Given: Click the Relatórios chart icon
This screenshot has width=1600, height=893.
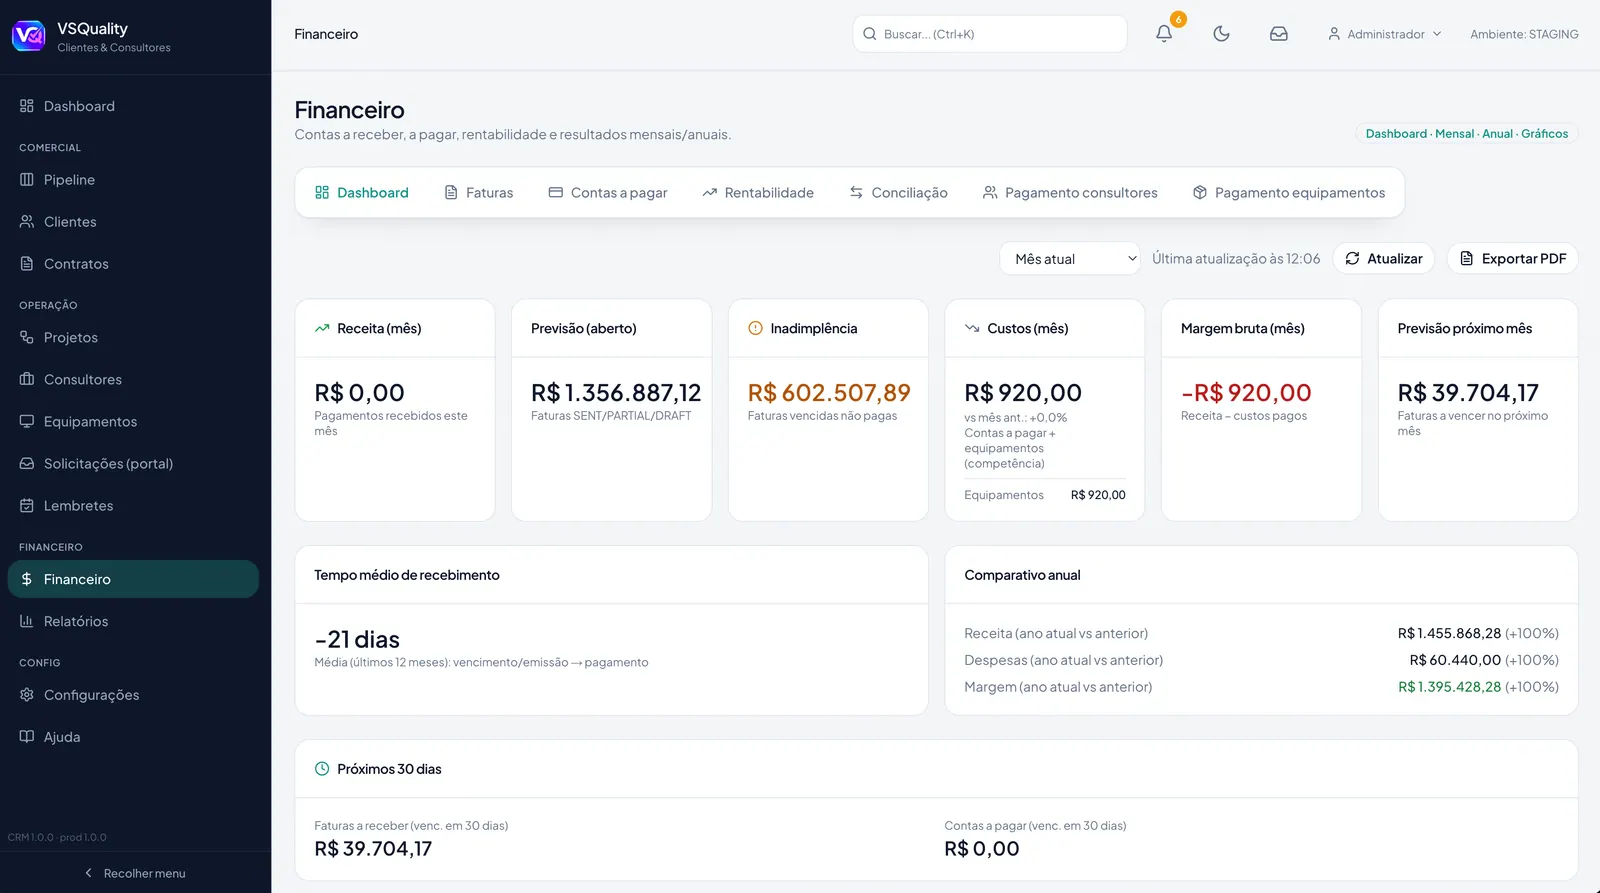Looking at the screenshot, I should pos(27,621).
